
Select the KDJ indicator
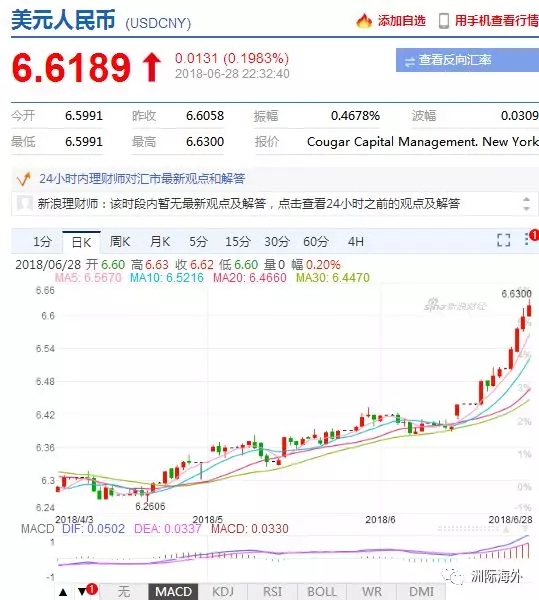click(x=223, y=592)
